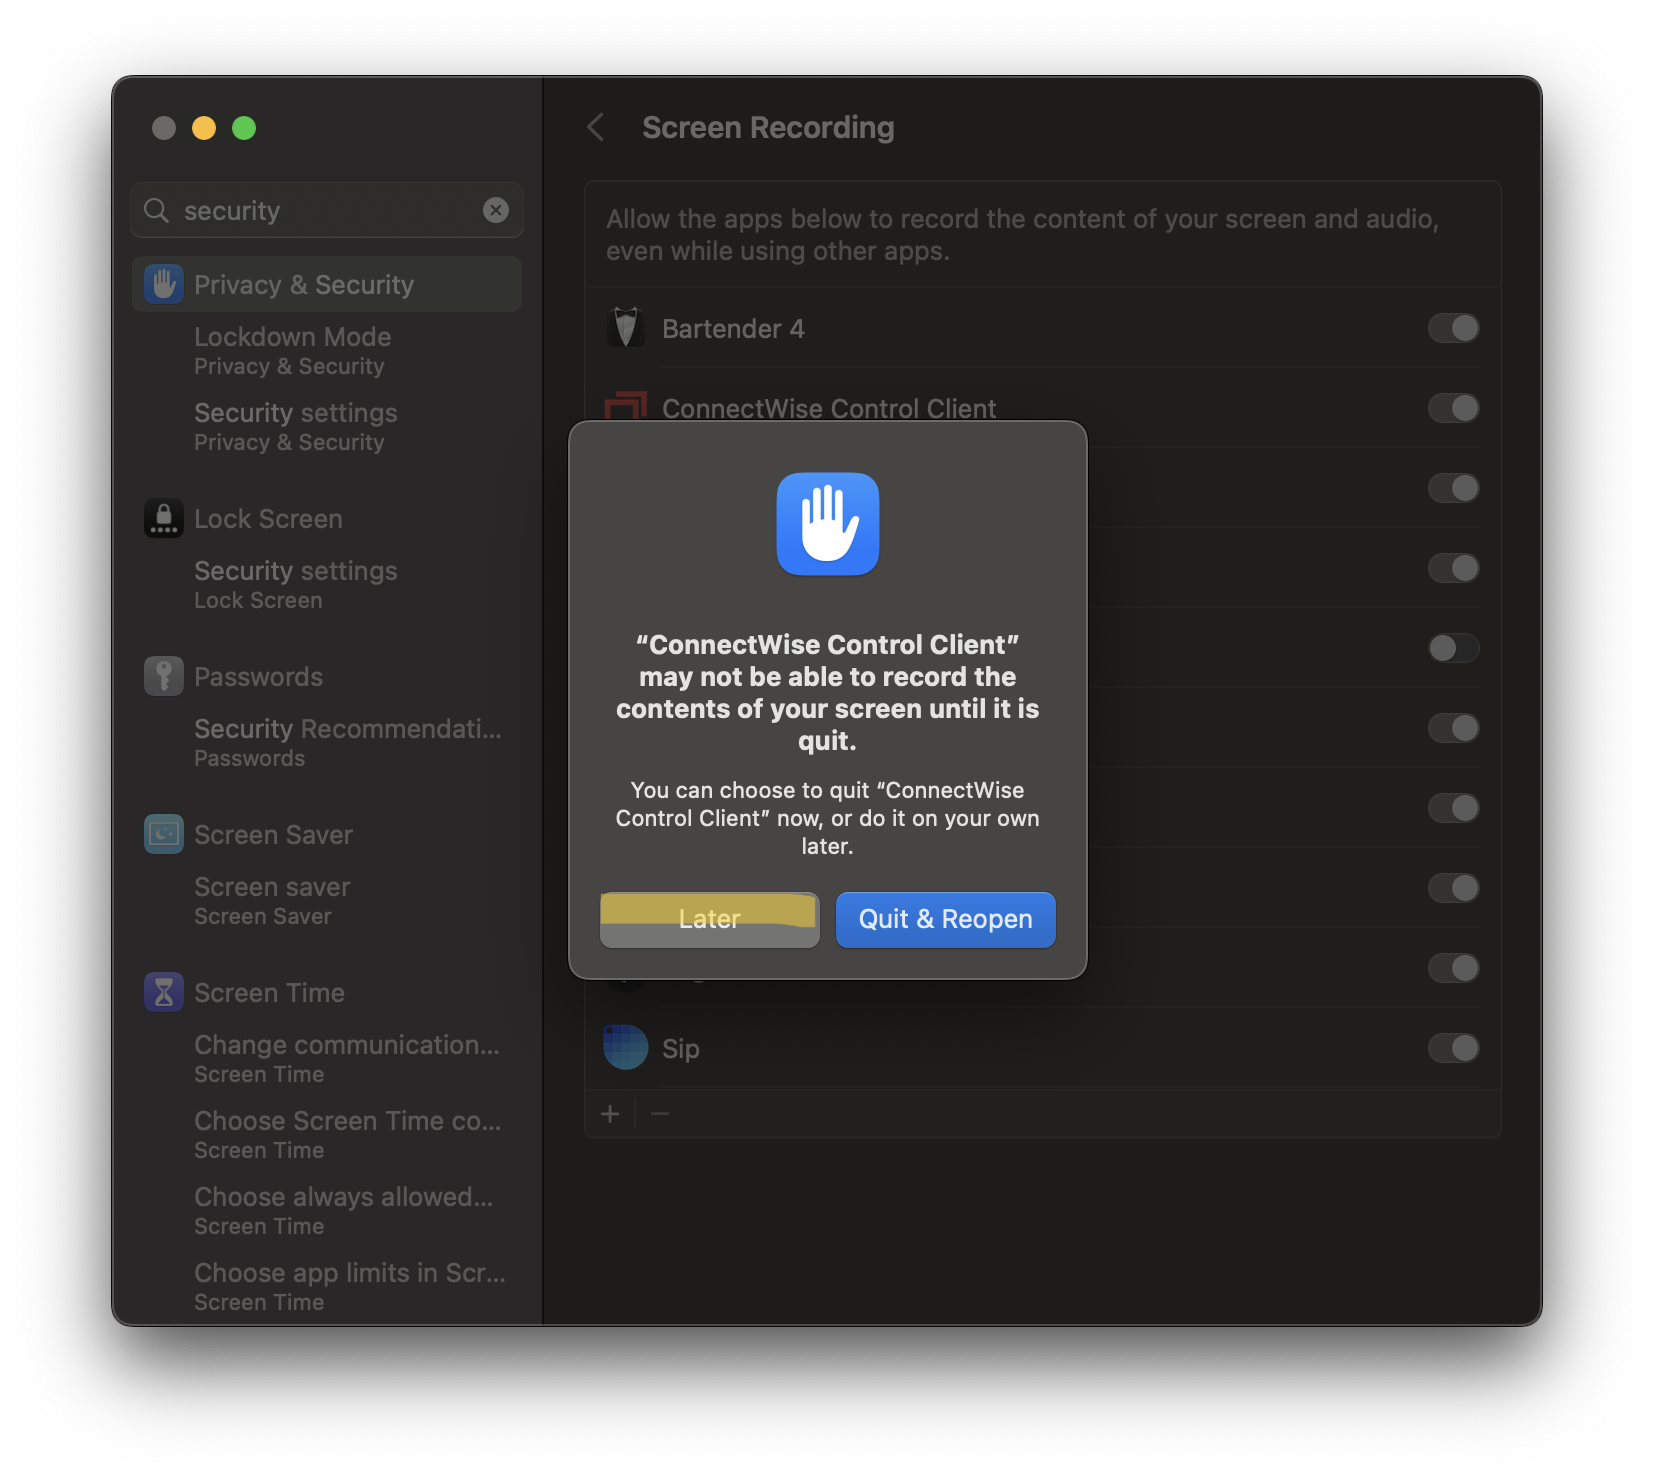Open Choose app limits result
This screenshot has width=1654, height=1474.
[x=349, y=1286]
